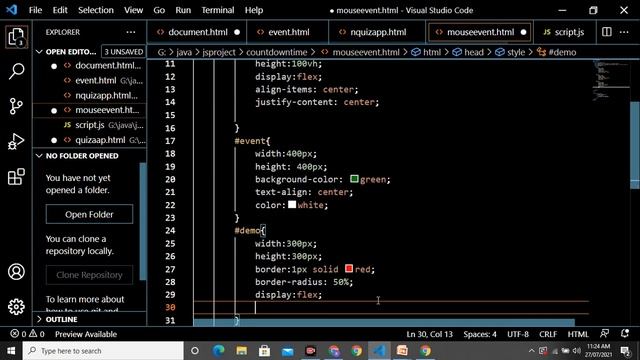Click the VS Code logo icon
Screen dimensions: 640x360
pyautogui.click(x=12, y=10)
